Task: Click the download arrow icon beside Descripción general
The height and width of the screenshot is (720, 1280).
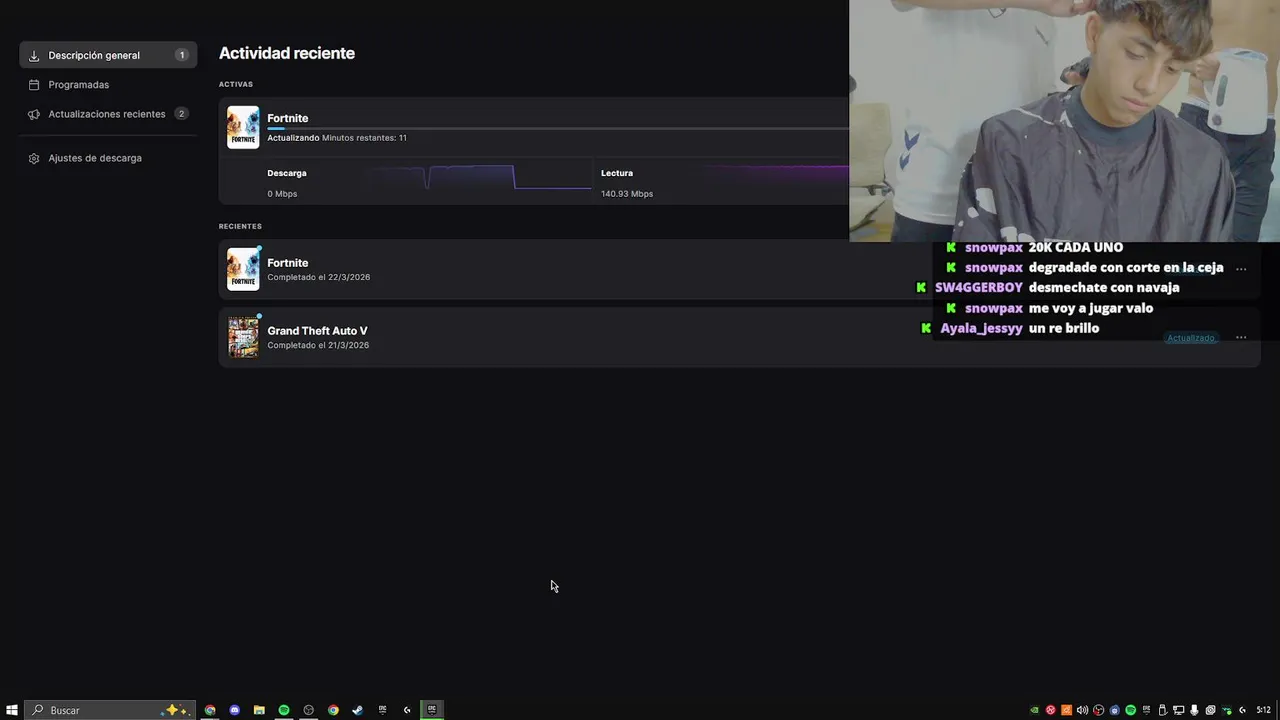Action: pos(34,56)
